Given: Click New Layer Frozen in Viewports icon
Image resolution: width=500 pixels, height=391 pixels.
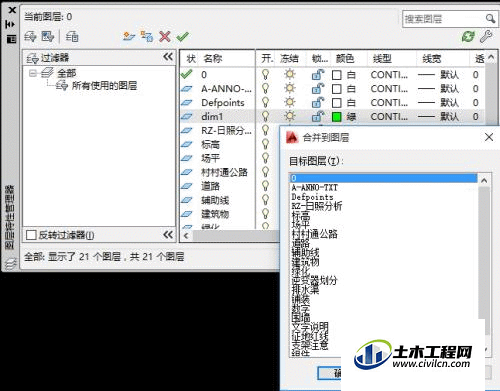Looking at the screenshot, I should [x=147, y=36].
